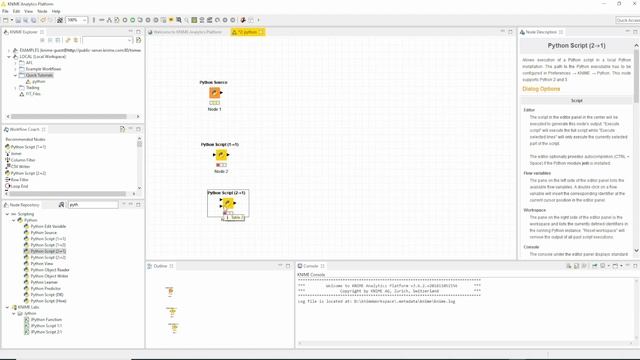Select Loop End in Workflow Coach list
This screenshot has width=640, height=360.
click(19, 186)
